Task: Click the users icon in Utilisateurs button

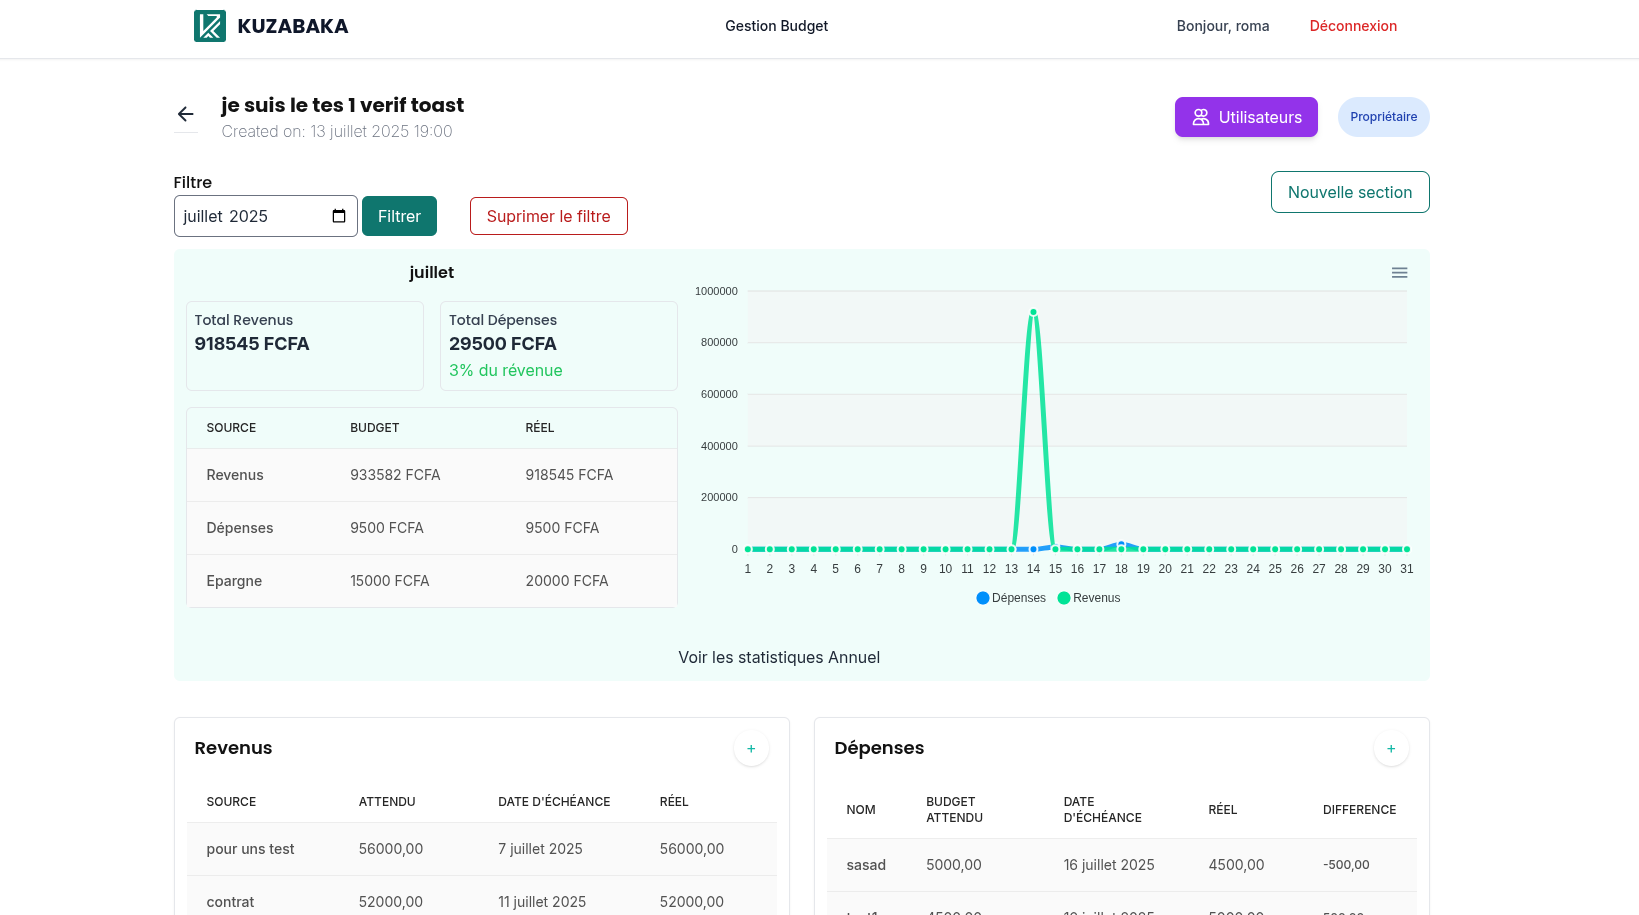Action: coord(1200,117)
